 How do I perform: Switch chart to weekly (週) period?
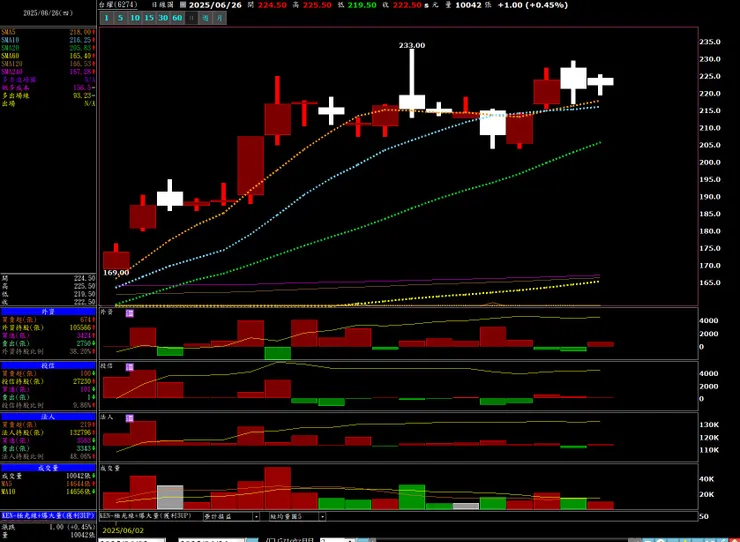(206, 18)
